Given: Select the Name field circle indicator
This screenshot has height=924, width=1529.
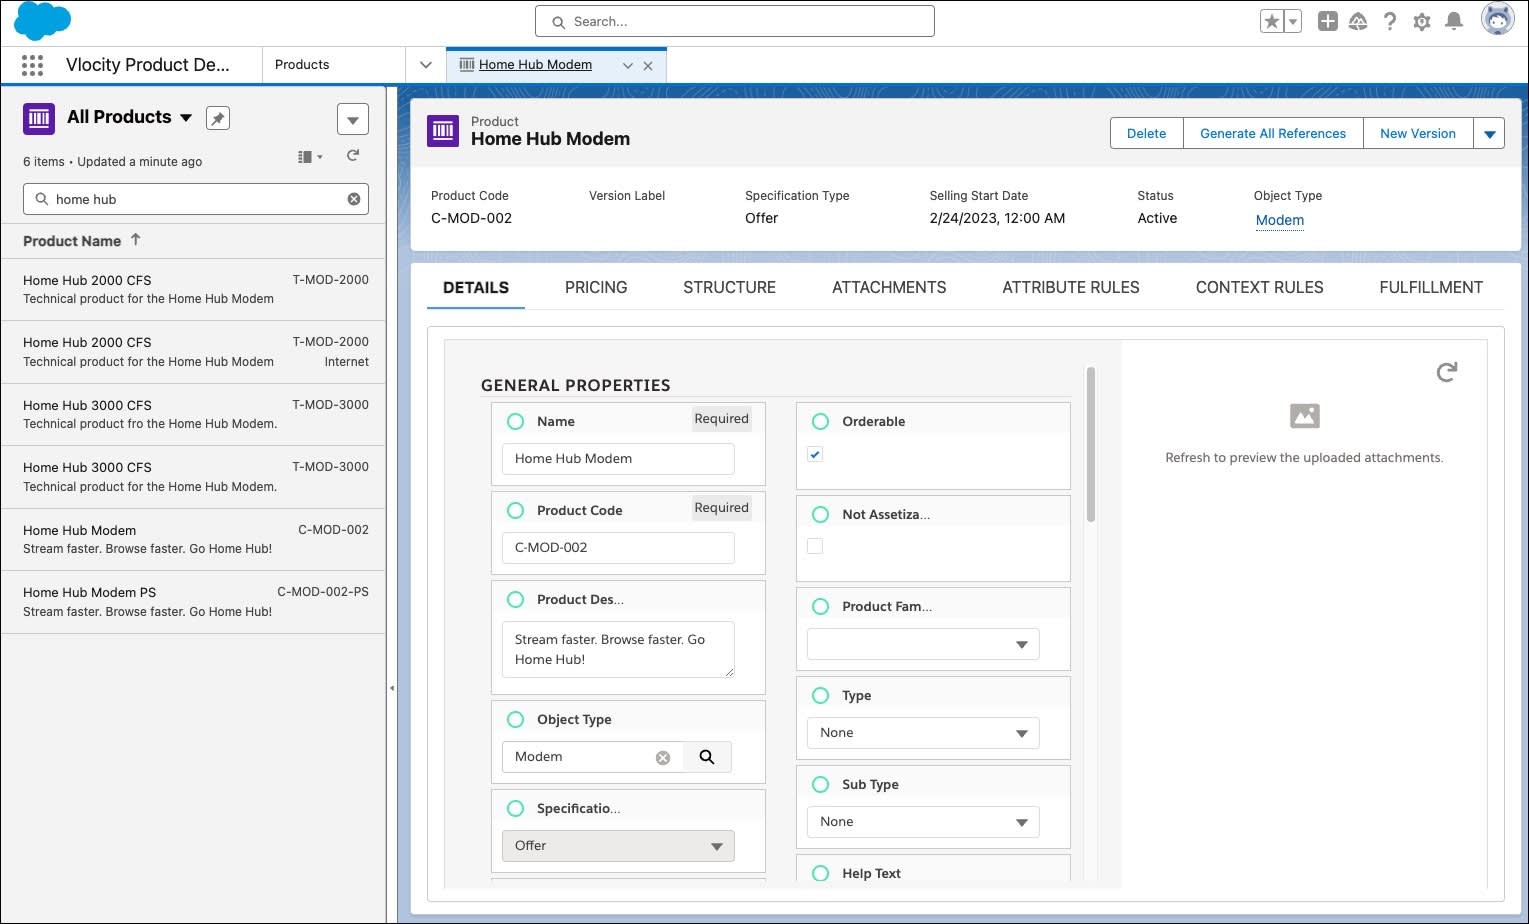Looking at the screenshot, I should tap(515, 421).
